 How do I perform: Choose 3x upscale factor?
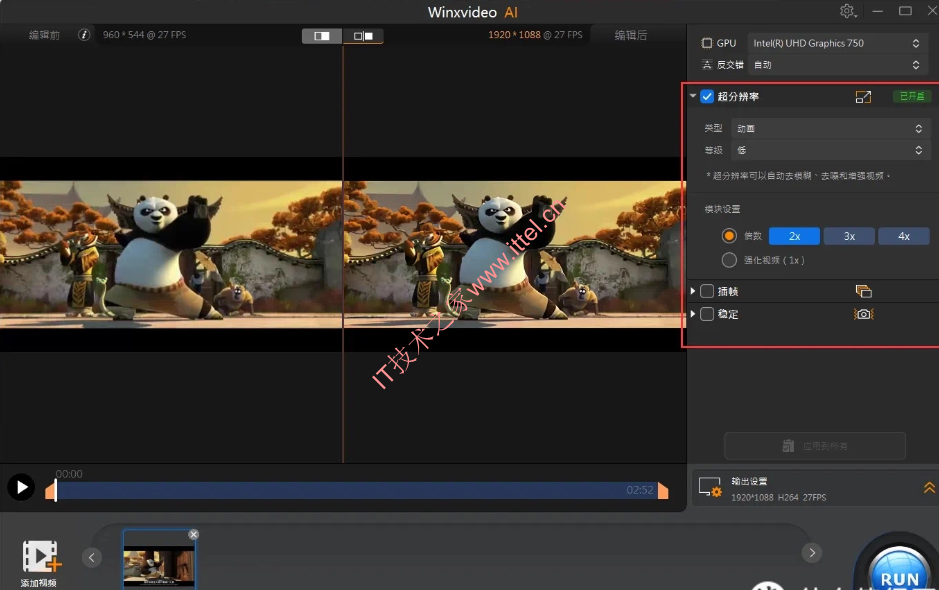point(849,236)
